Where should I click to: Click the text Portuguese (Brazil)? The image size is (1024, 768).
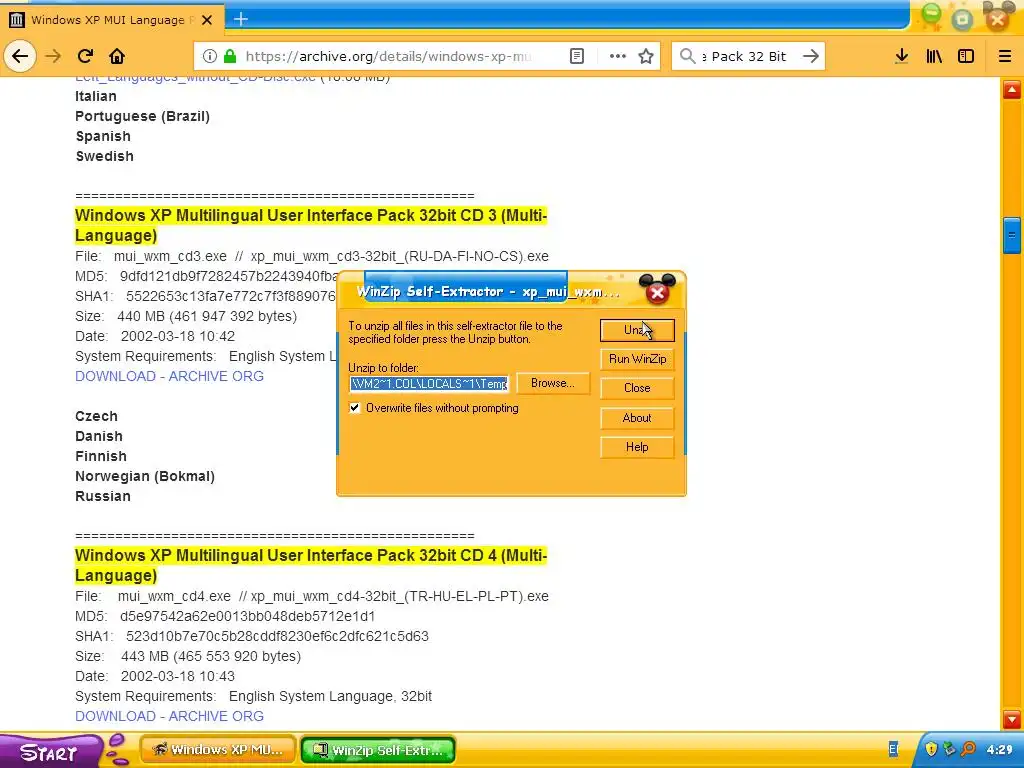[142, 116]
